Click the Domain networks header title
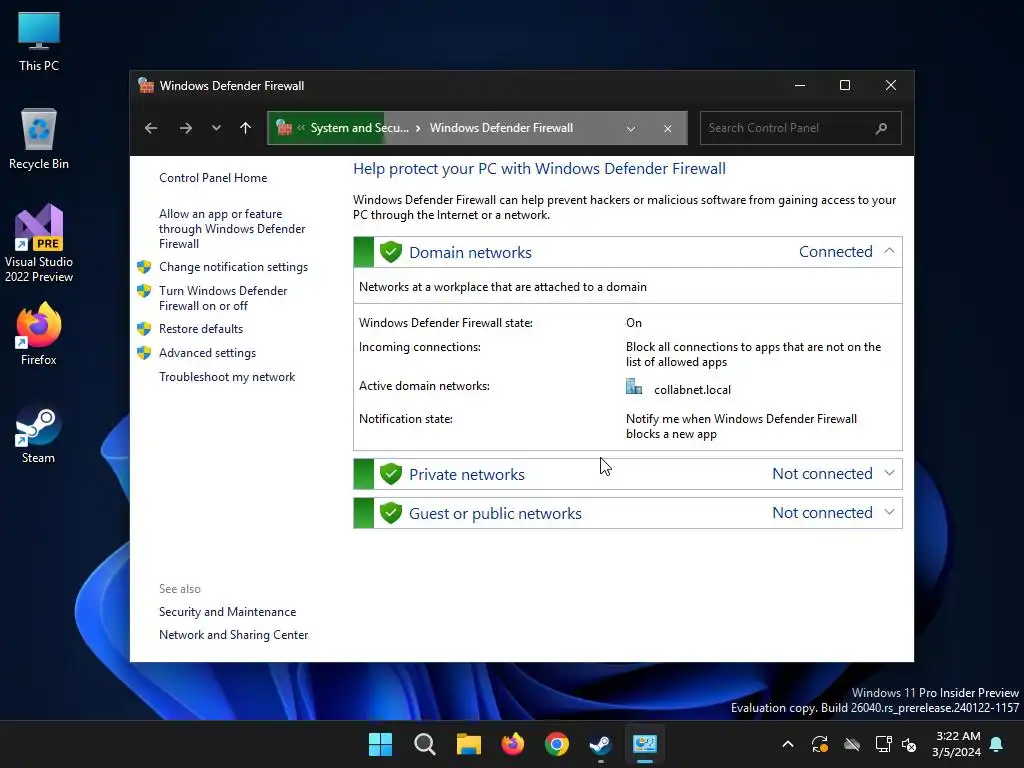 pos(470,253)
